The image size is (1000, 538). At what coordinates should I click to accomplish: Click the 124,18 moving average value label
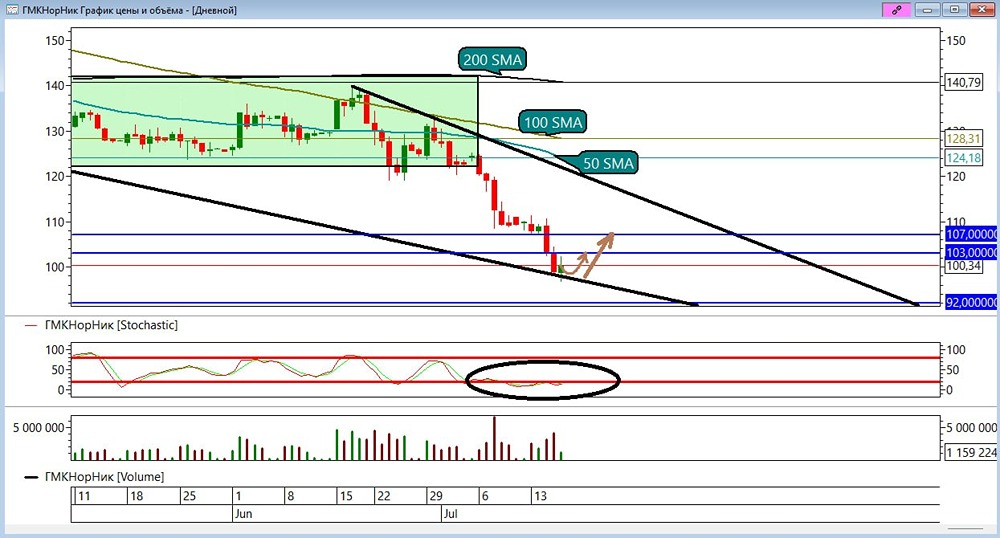(963, 157)
